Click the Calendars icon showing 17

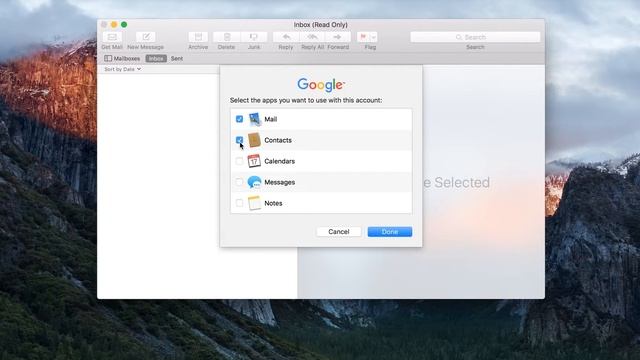254,161
